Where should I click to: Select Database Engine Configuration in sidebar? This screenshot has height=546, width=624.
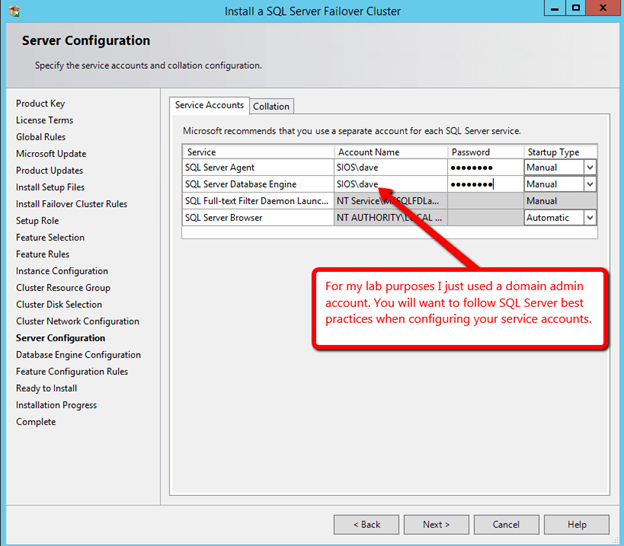coord(78,355)
